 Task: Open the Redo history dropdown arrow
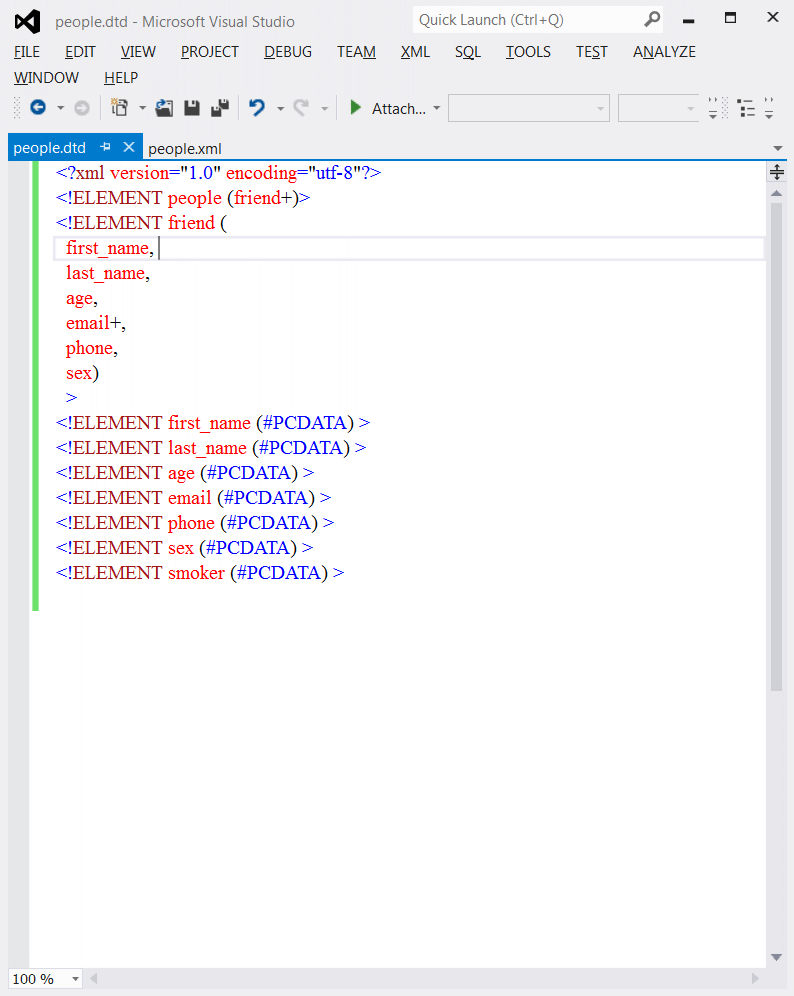coord(325,109)
